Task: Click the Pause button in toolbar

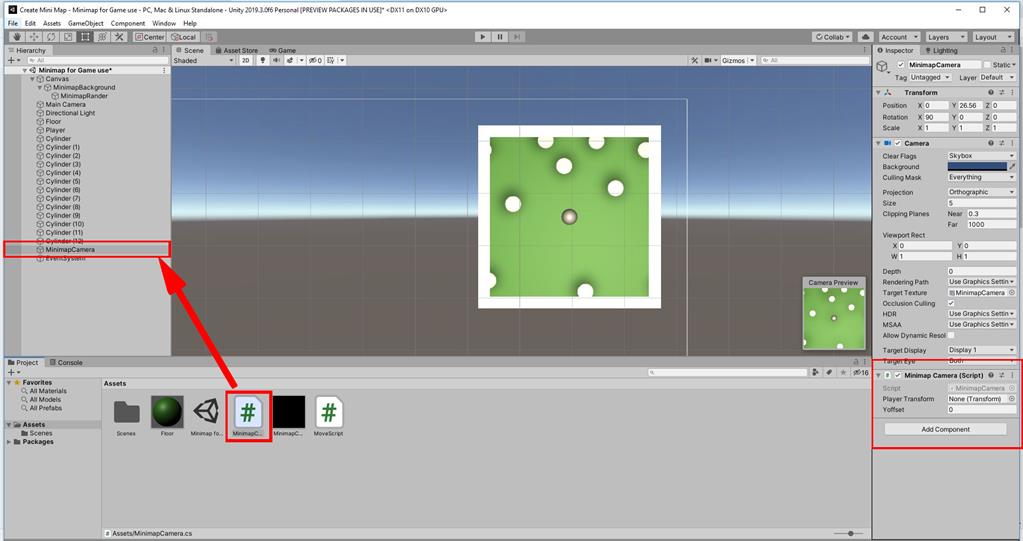Action: pyautogui.click(x=500, y=37)
